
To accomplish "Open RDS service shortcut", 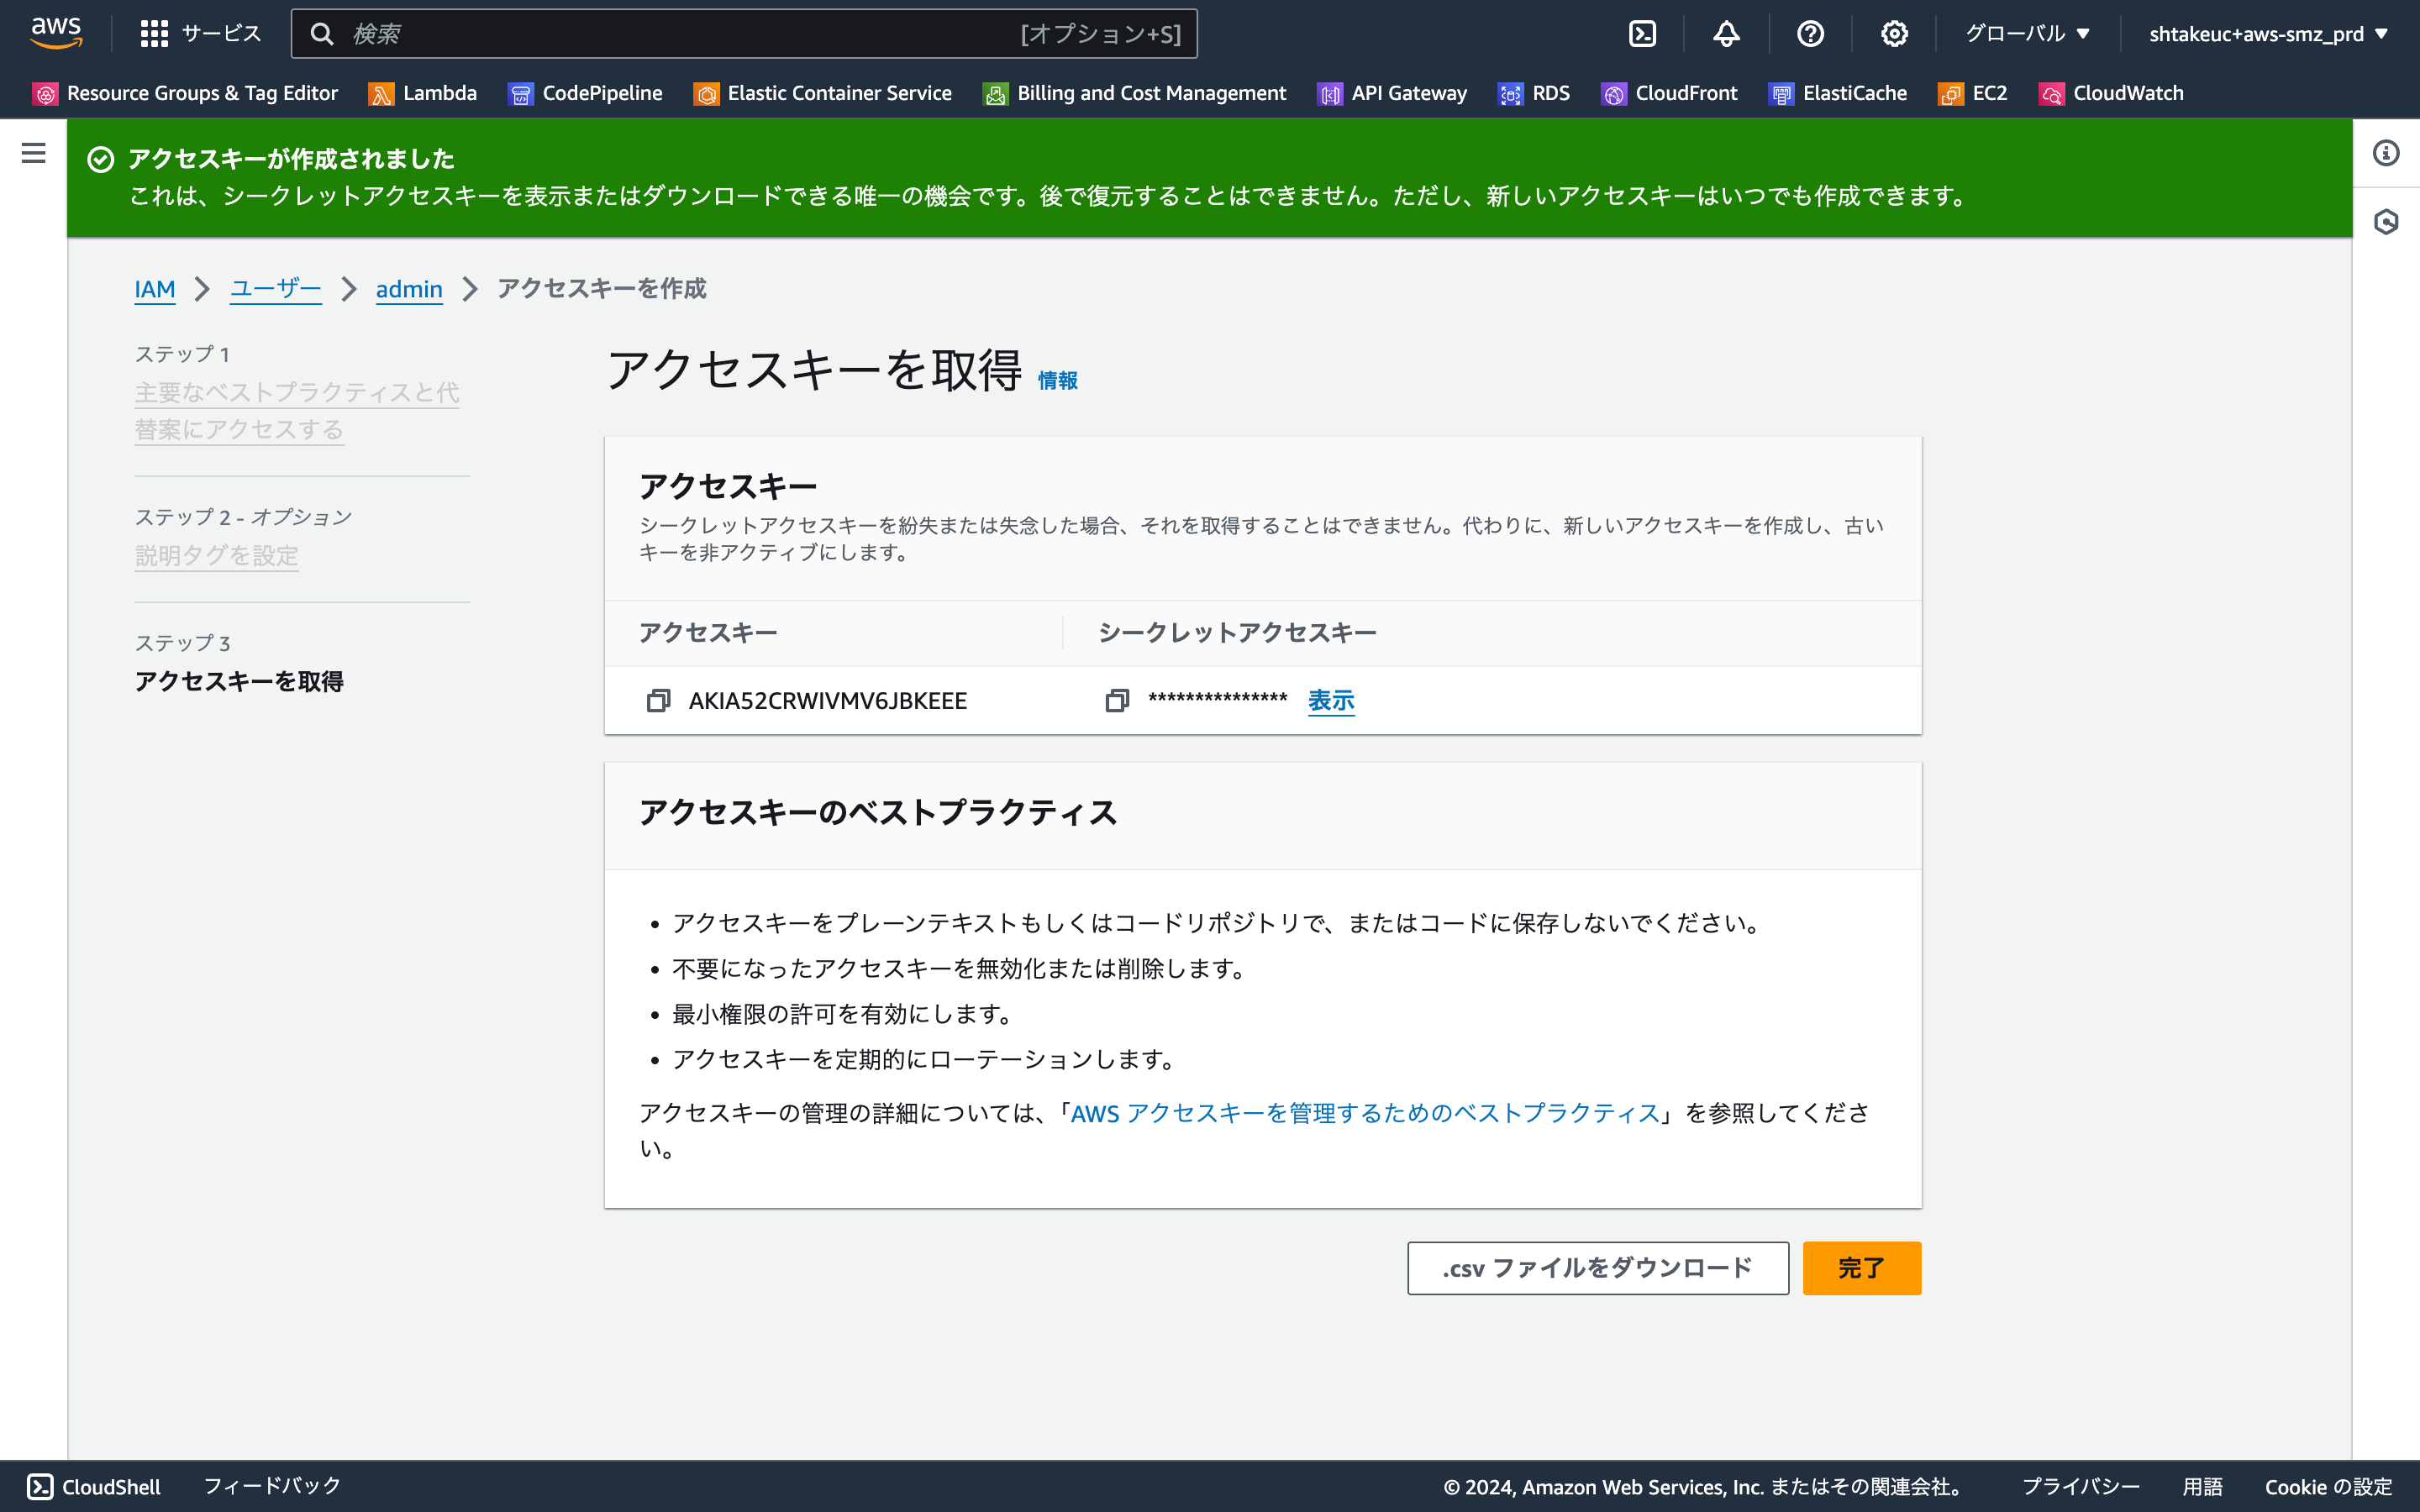I will (x=1534, y=93).
